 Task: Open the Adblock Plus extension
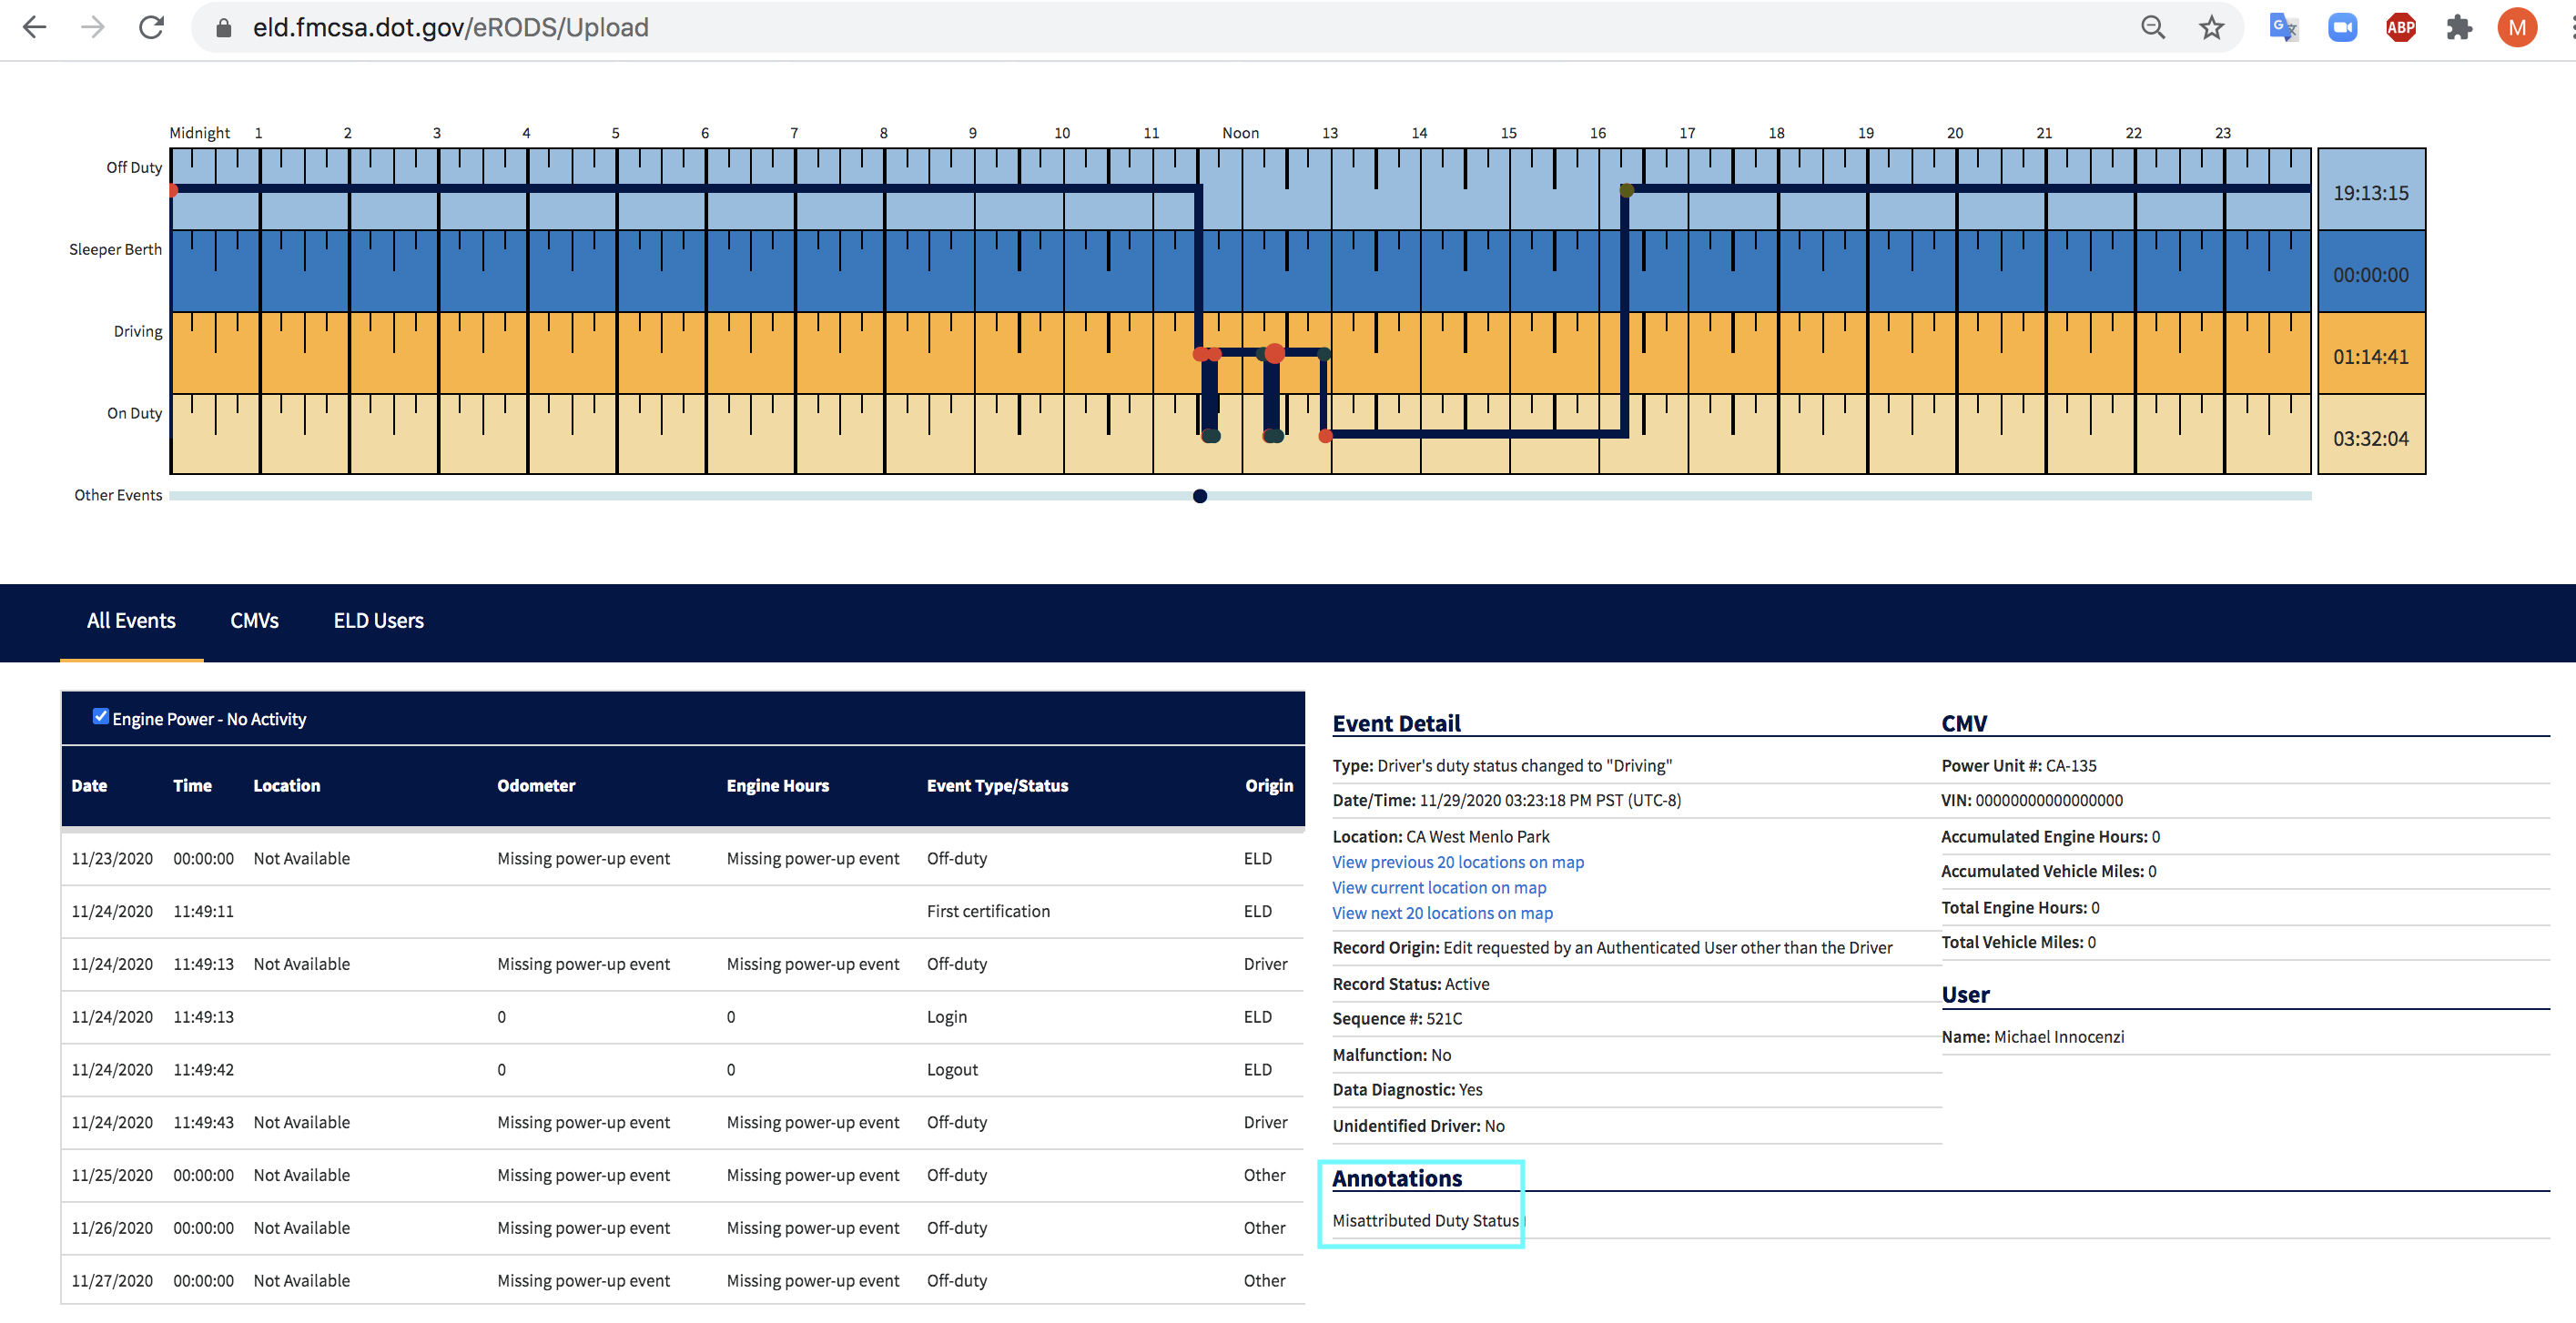click(2401, 28)
